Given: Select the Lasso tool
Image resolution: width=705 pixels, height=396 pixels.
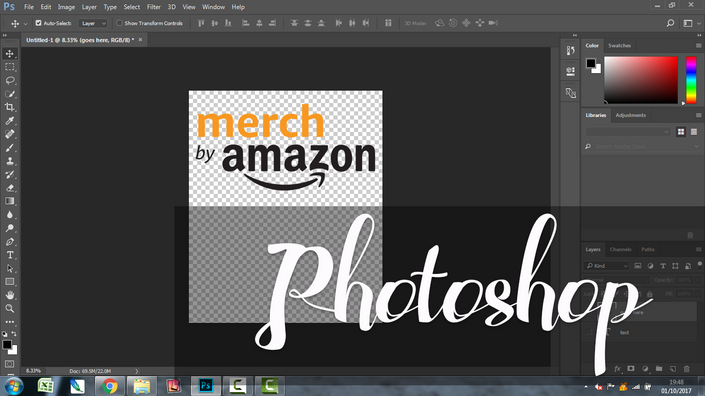Looking at the screenshot, I should pyautogui.click(x=9, y=80).
